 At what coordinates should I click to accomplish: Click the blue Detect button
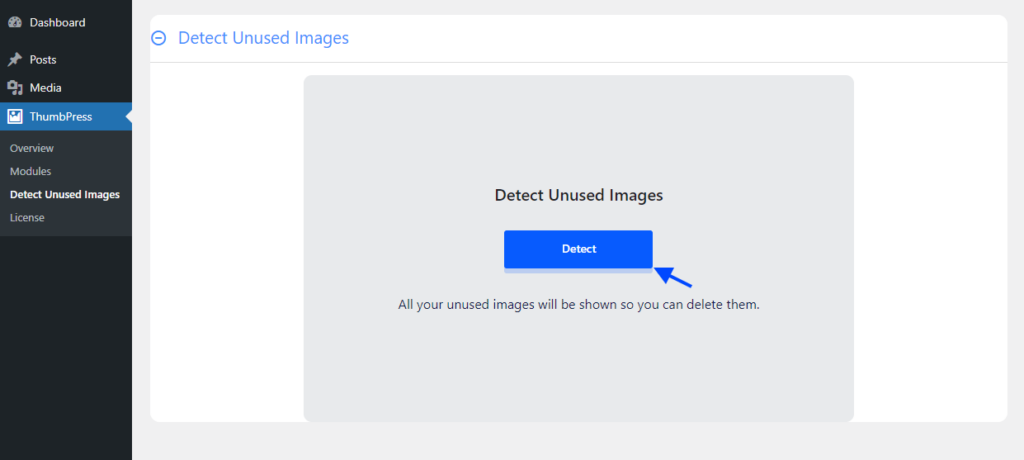pyautogui.click(x=579, y=249)
